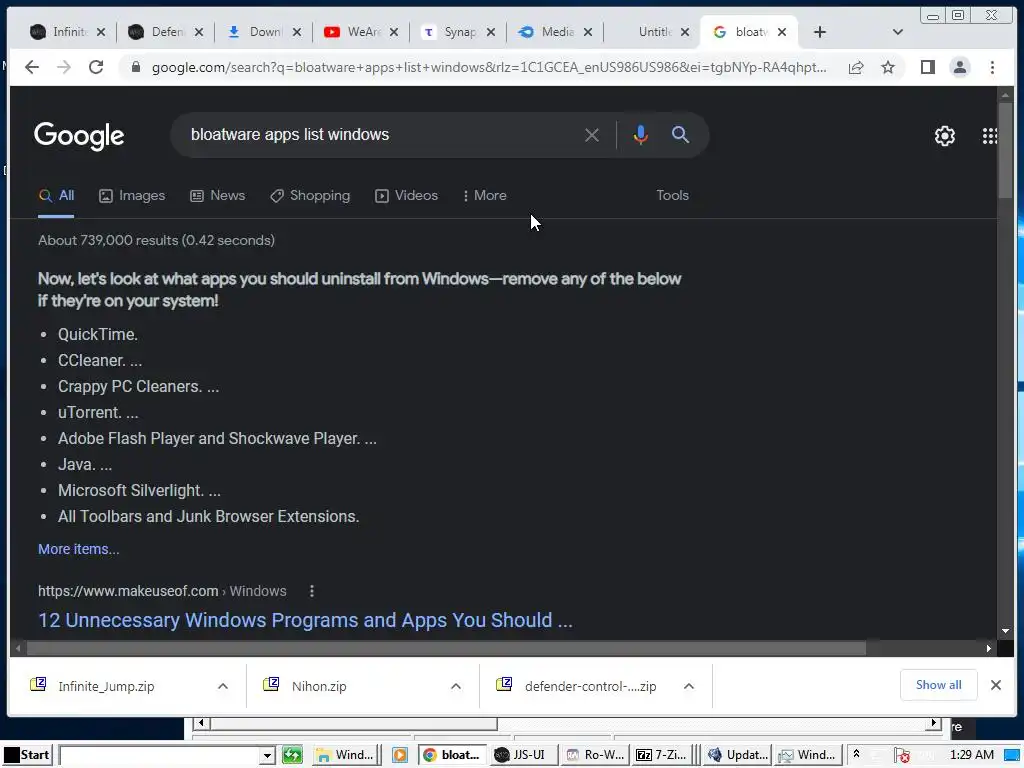
Task: Show hidden system tray icons
Action: tap(856, 754)
